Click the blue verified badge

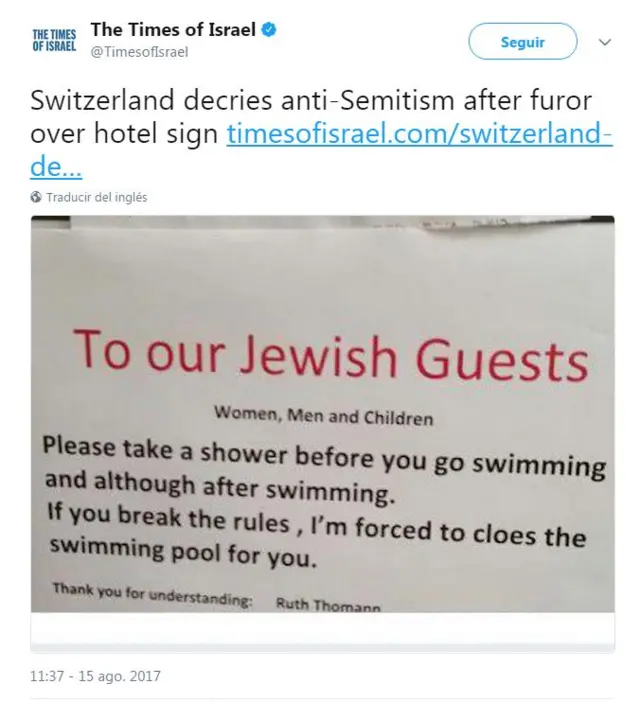tap(268, 31)
